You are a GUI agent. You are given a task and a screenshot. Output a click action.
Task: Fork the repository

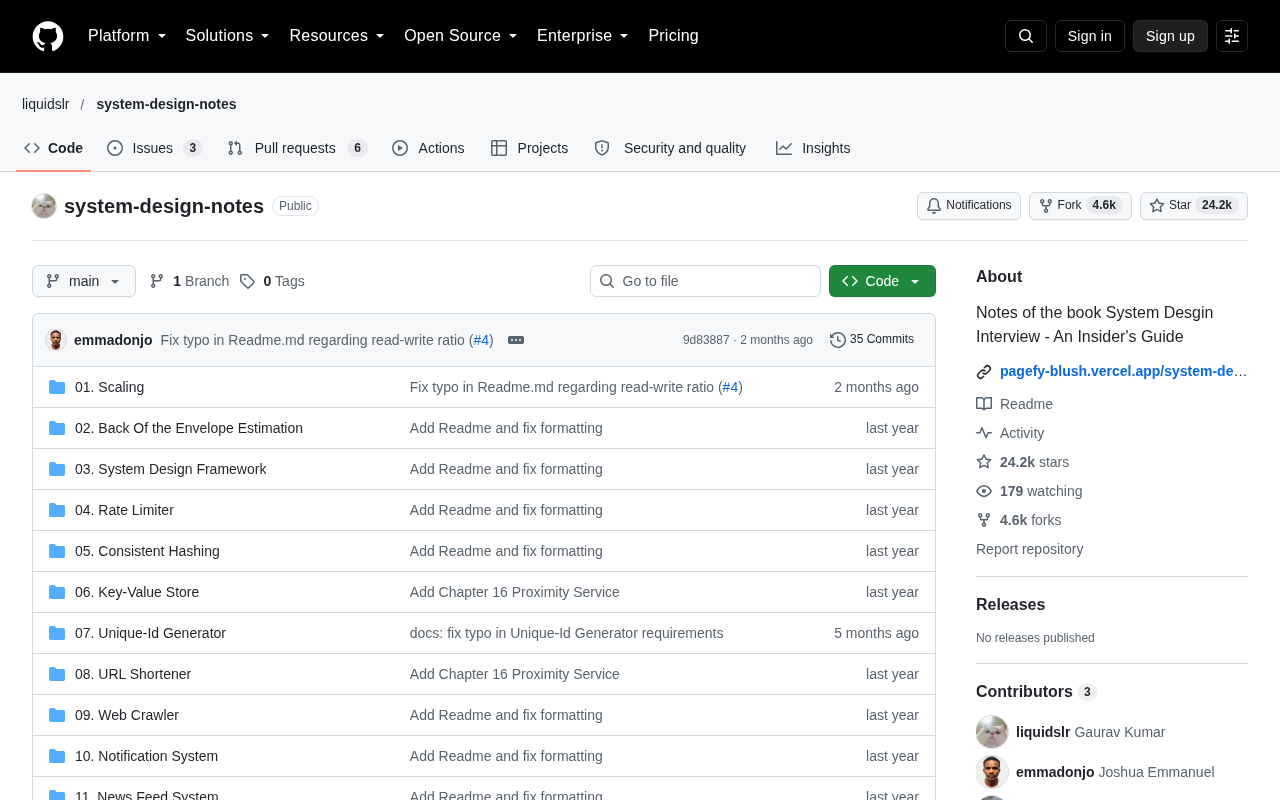(x=1080, y=206)
